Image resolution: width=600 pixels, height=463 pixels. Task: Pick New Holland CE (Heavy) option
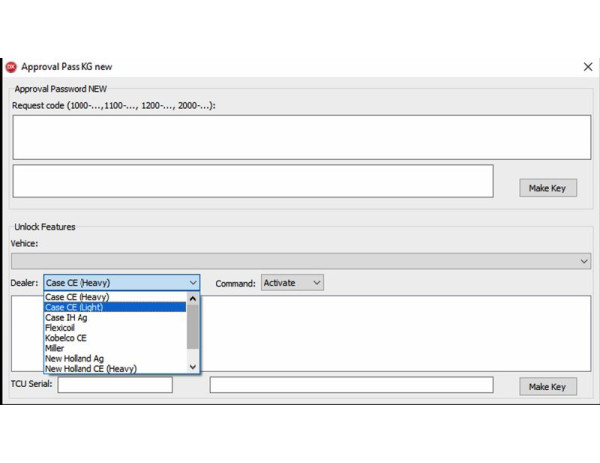[115, 369]
